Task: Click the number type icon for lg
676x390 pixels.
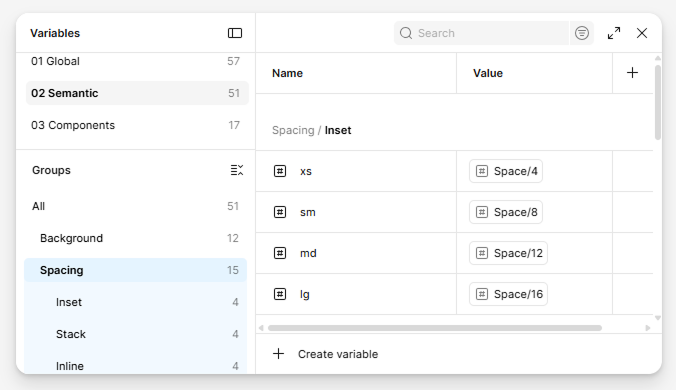Action: [x=280, y=294]
